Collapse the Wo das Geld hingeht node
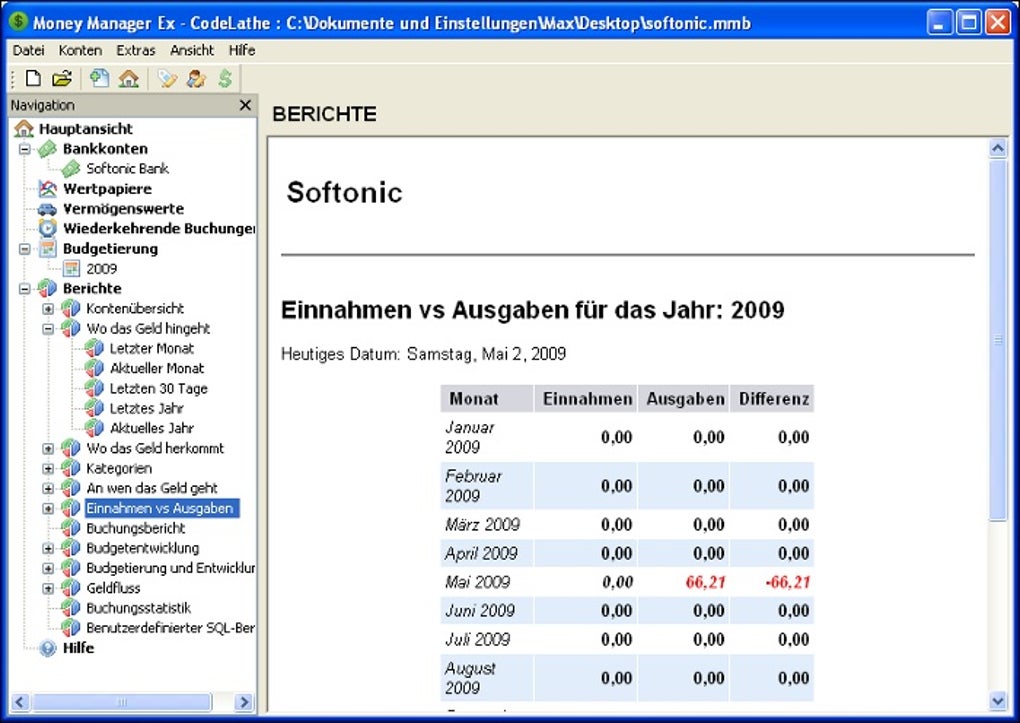 click(x=48, y=329)
